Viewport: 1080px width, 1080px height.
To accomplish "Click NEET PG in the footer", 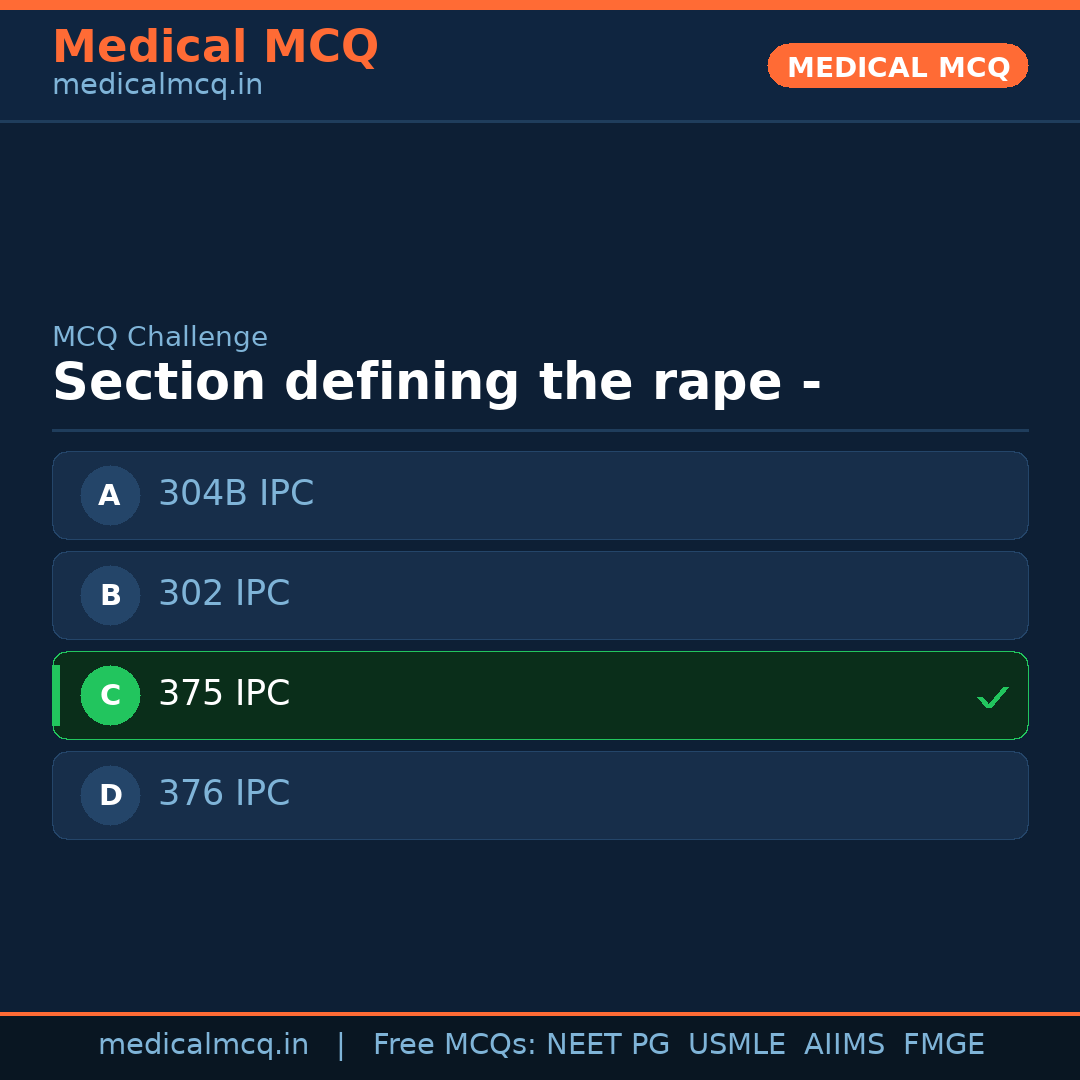I will pos(607,1044).
